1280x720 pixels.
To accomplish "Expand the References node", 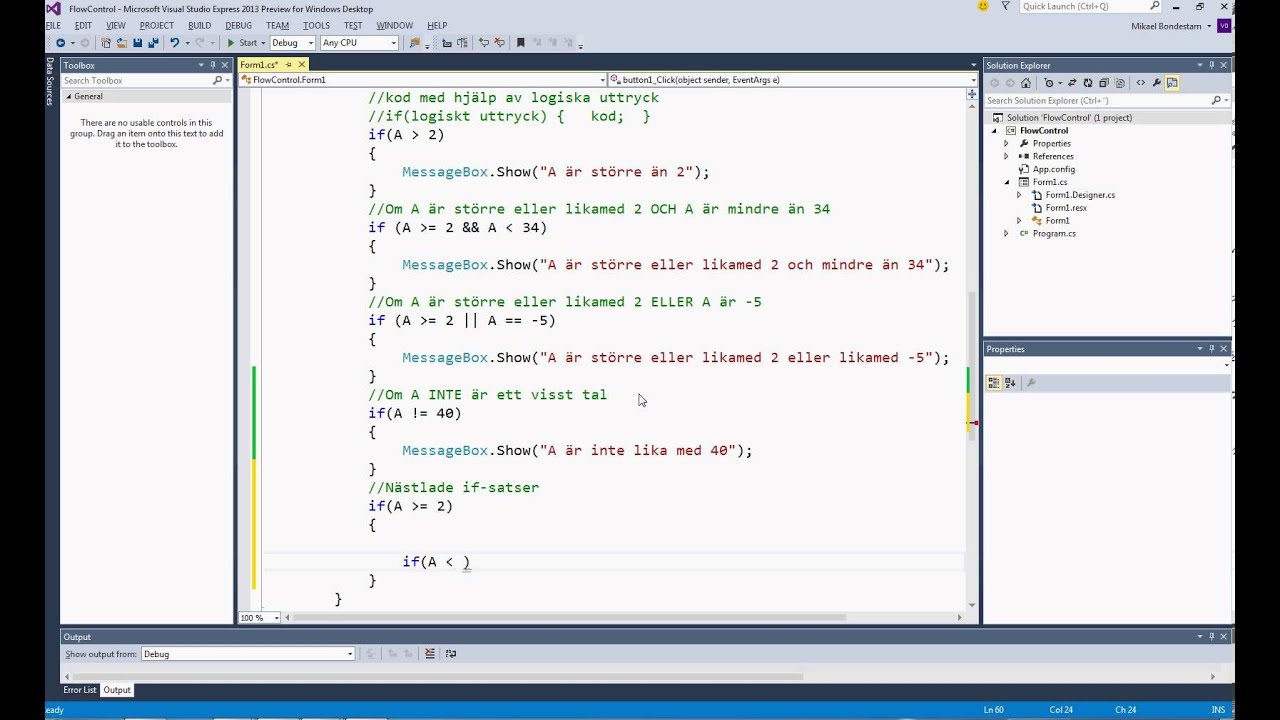I will coord(1006,156).
